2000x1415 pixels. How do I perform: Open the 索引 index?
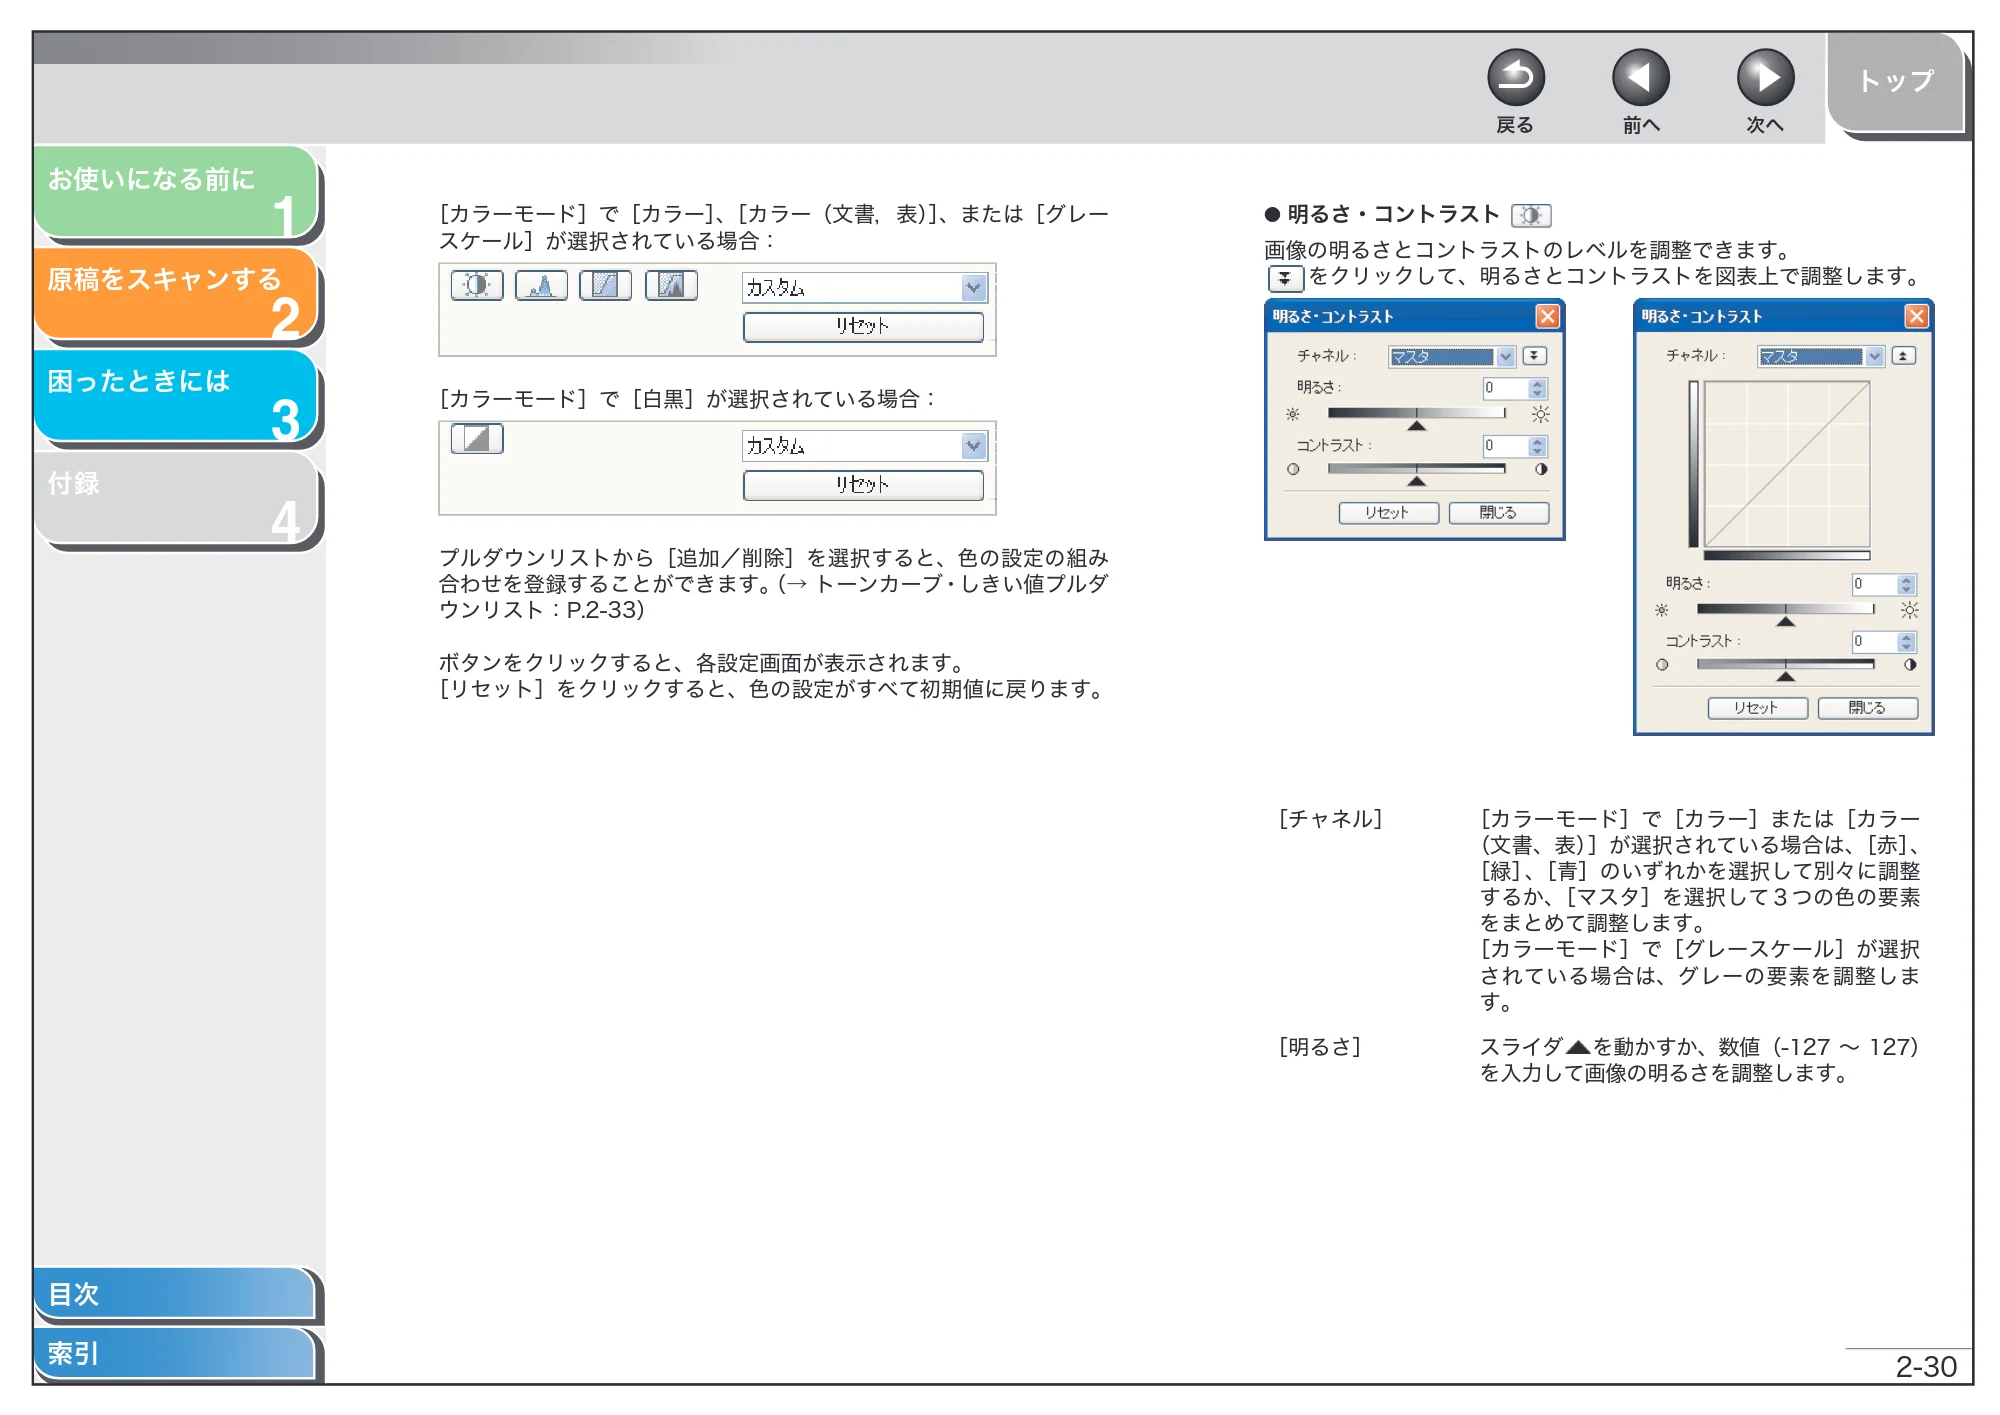click(175, 1353)
